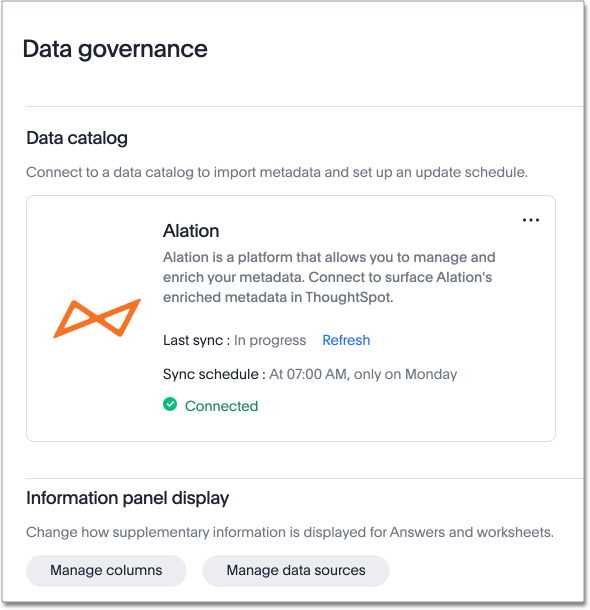This screenshot has height=610, width=590.
Task: Click the Information panel display heading
Action: coord(128,498)
